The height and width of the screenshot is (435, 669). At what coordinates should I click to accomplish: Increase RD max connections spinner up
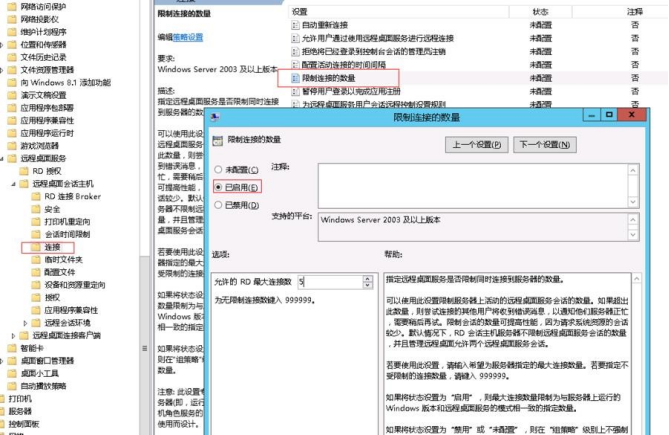[x=367, y=278]
